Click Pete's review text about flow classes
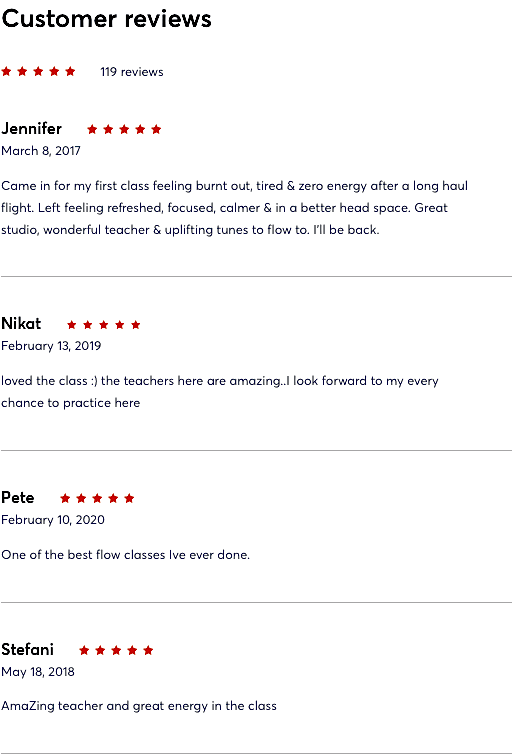 click(x=125, y=555)
